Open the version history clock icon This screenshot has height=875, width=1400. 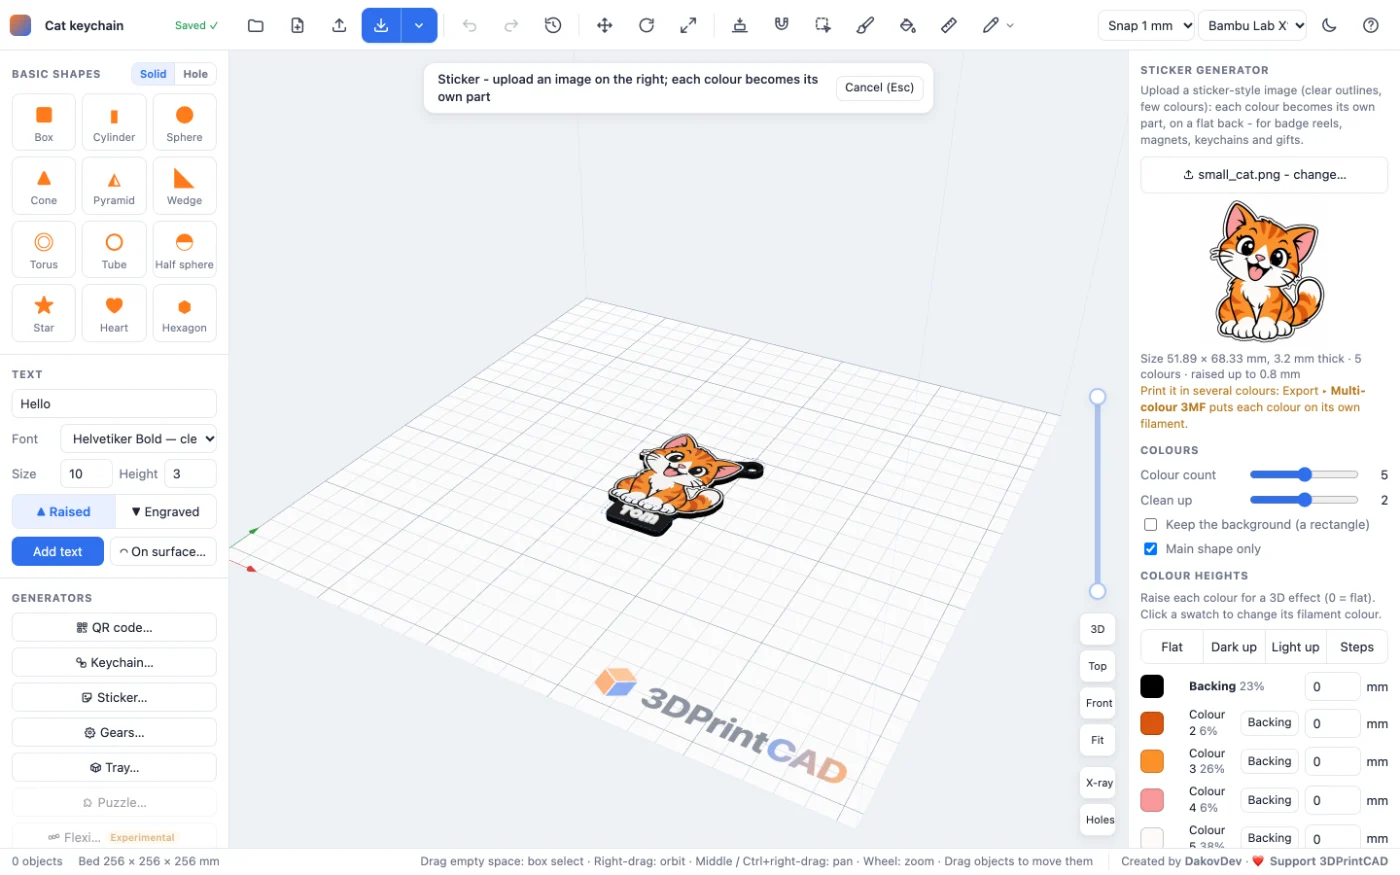553,25
